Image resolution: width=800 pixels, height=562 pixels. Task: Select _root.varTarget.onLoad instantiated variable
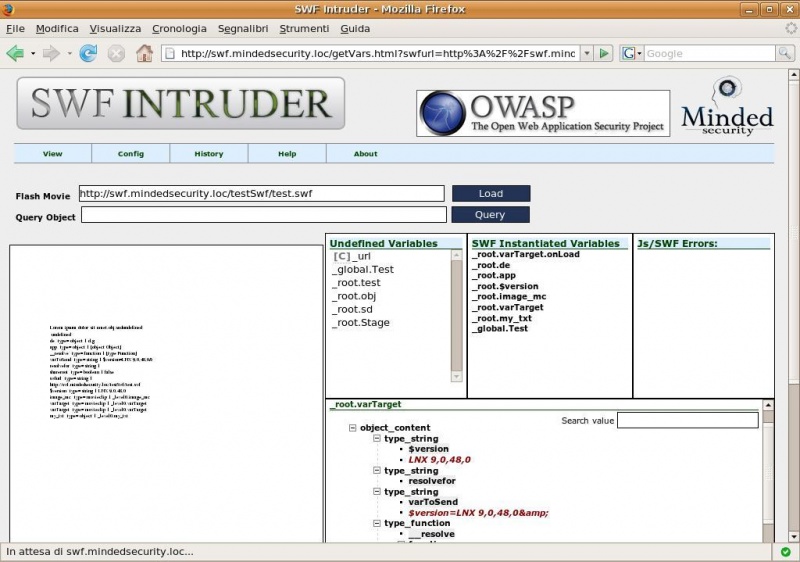pos(526,254)
